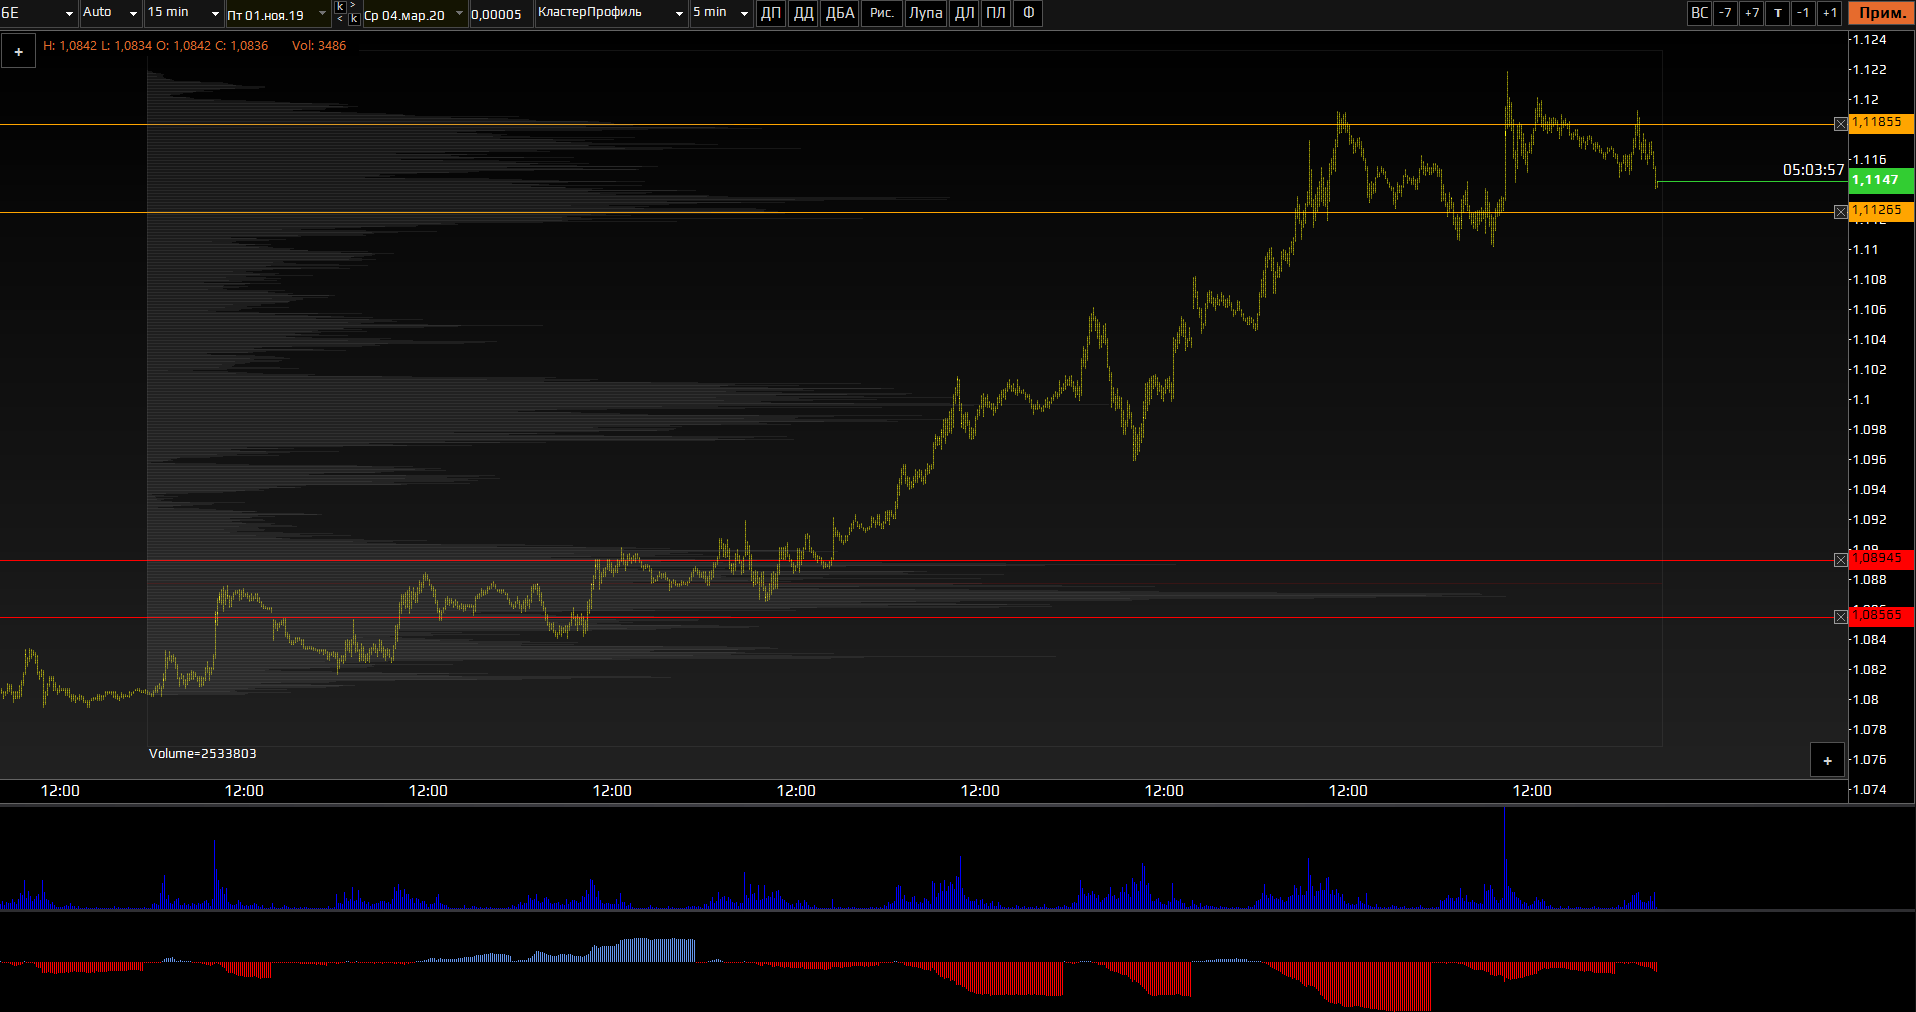Viewport: 1916px width, 1012px height.
Task: Click the 1.122 price axis label
Action: tap(1869, 70)
